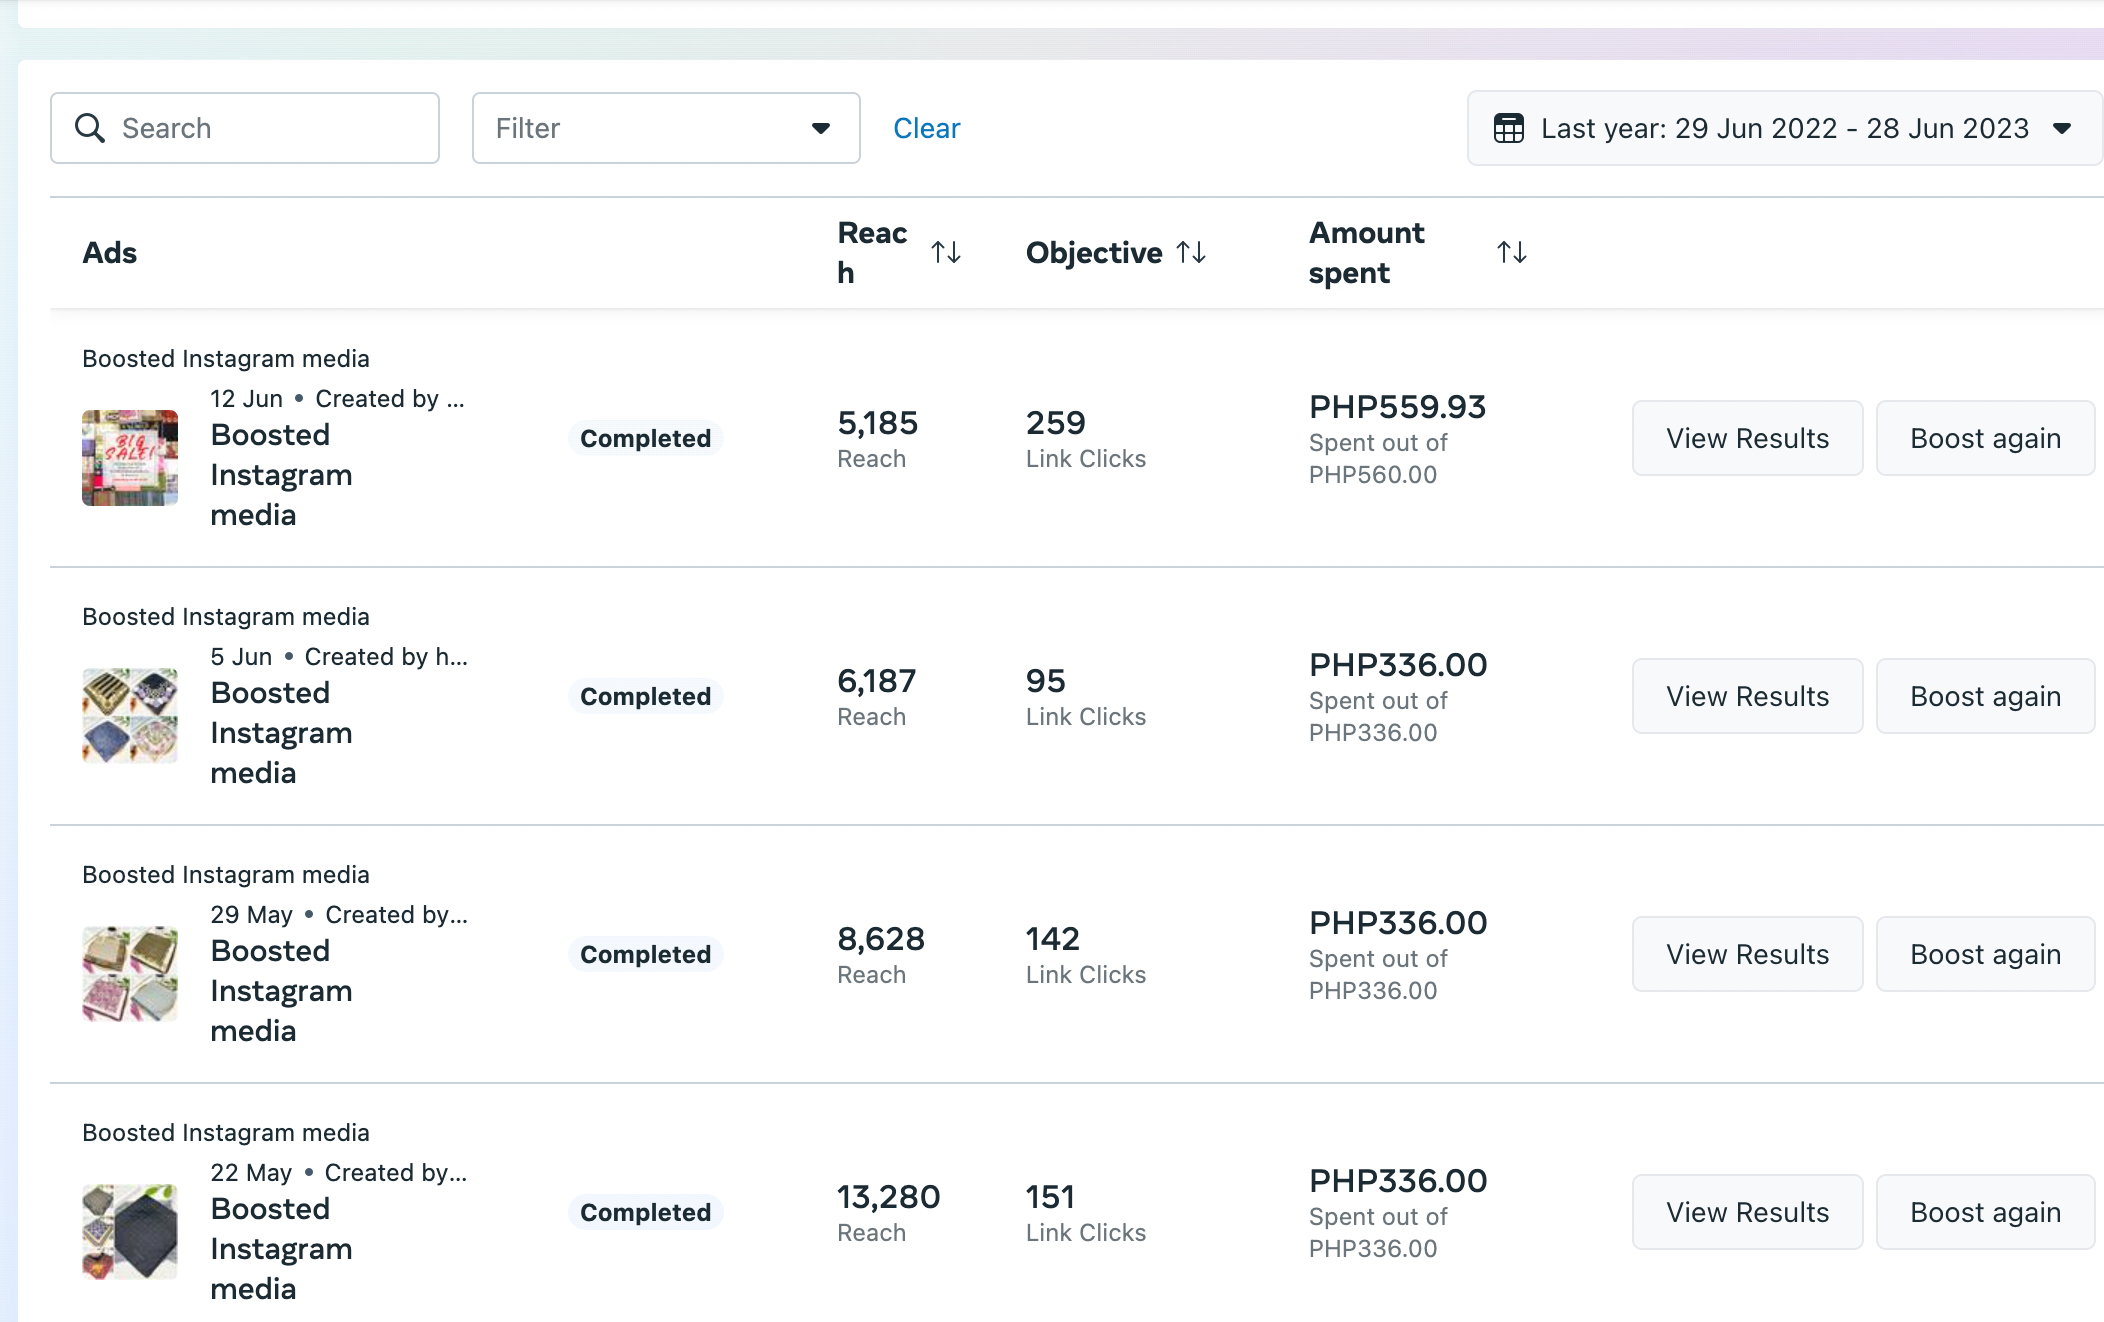
Task: Boost again the 29 May ad
Action: click(1985, 954)
